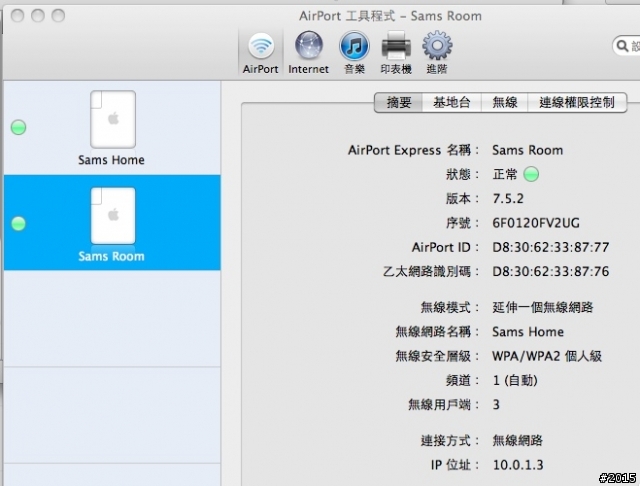Click the wireless mode value 延伸一個無線網路
Image resolution: width=640 pixels, height=486 pixels.
tap(543, 307)
